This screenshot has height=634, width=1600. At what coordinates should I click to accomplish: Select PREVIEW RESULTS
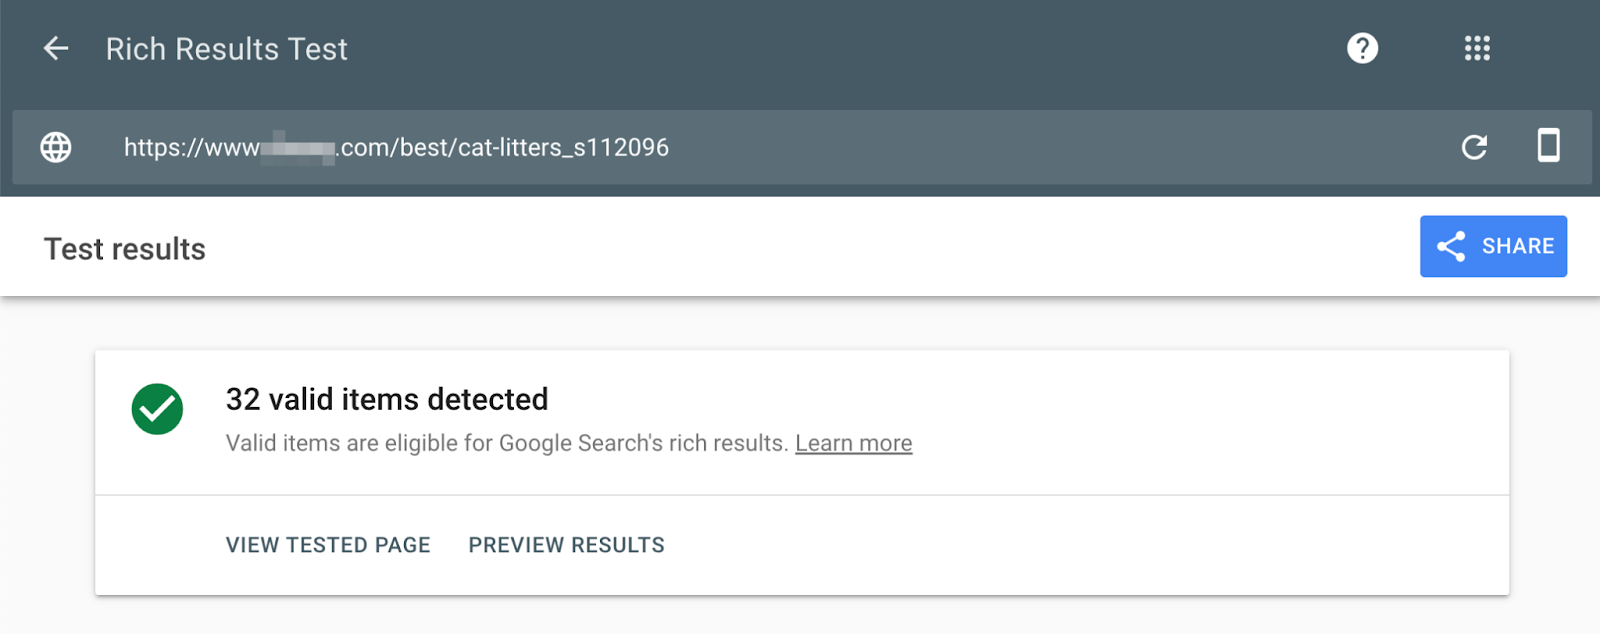[566, 545]
